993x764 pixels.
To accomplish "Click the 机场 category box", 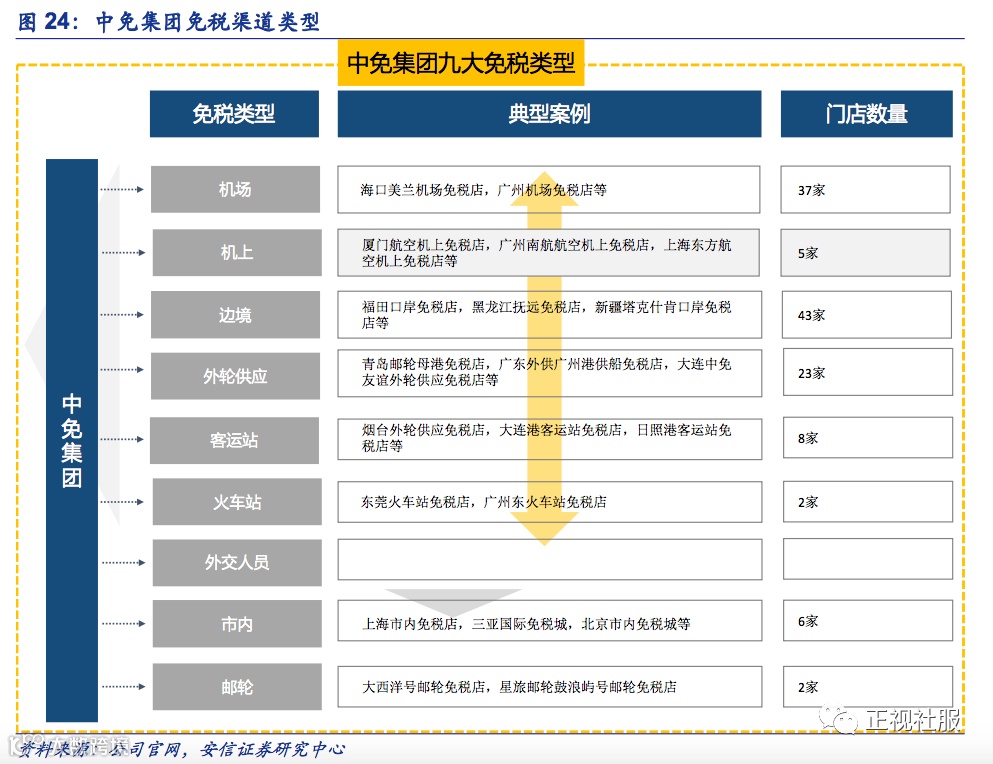I will point(235,189).
